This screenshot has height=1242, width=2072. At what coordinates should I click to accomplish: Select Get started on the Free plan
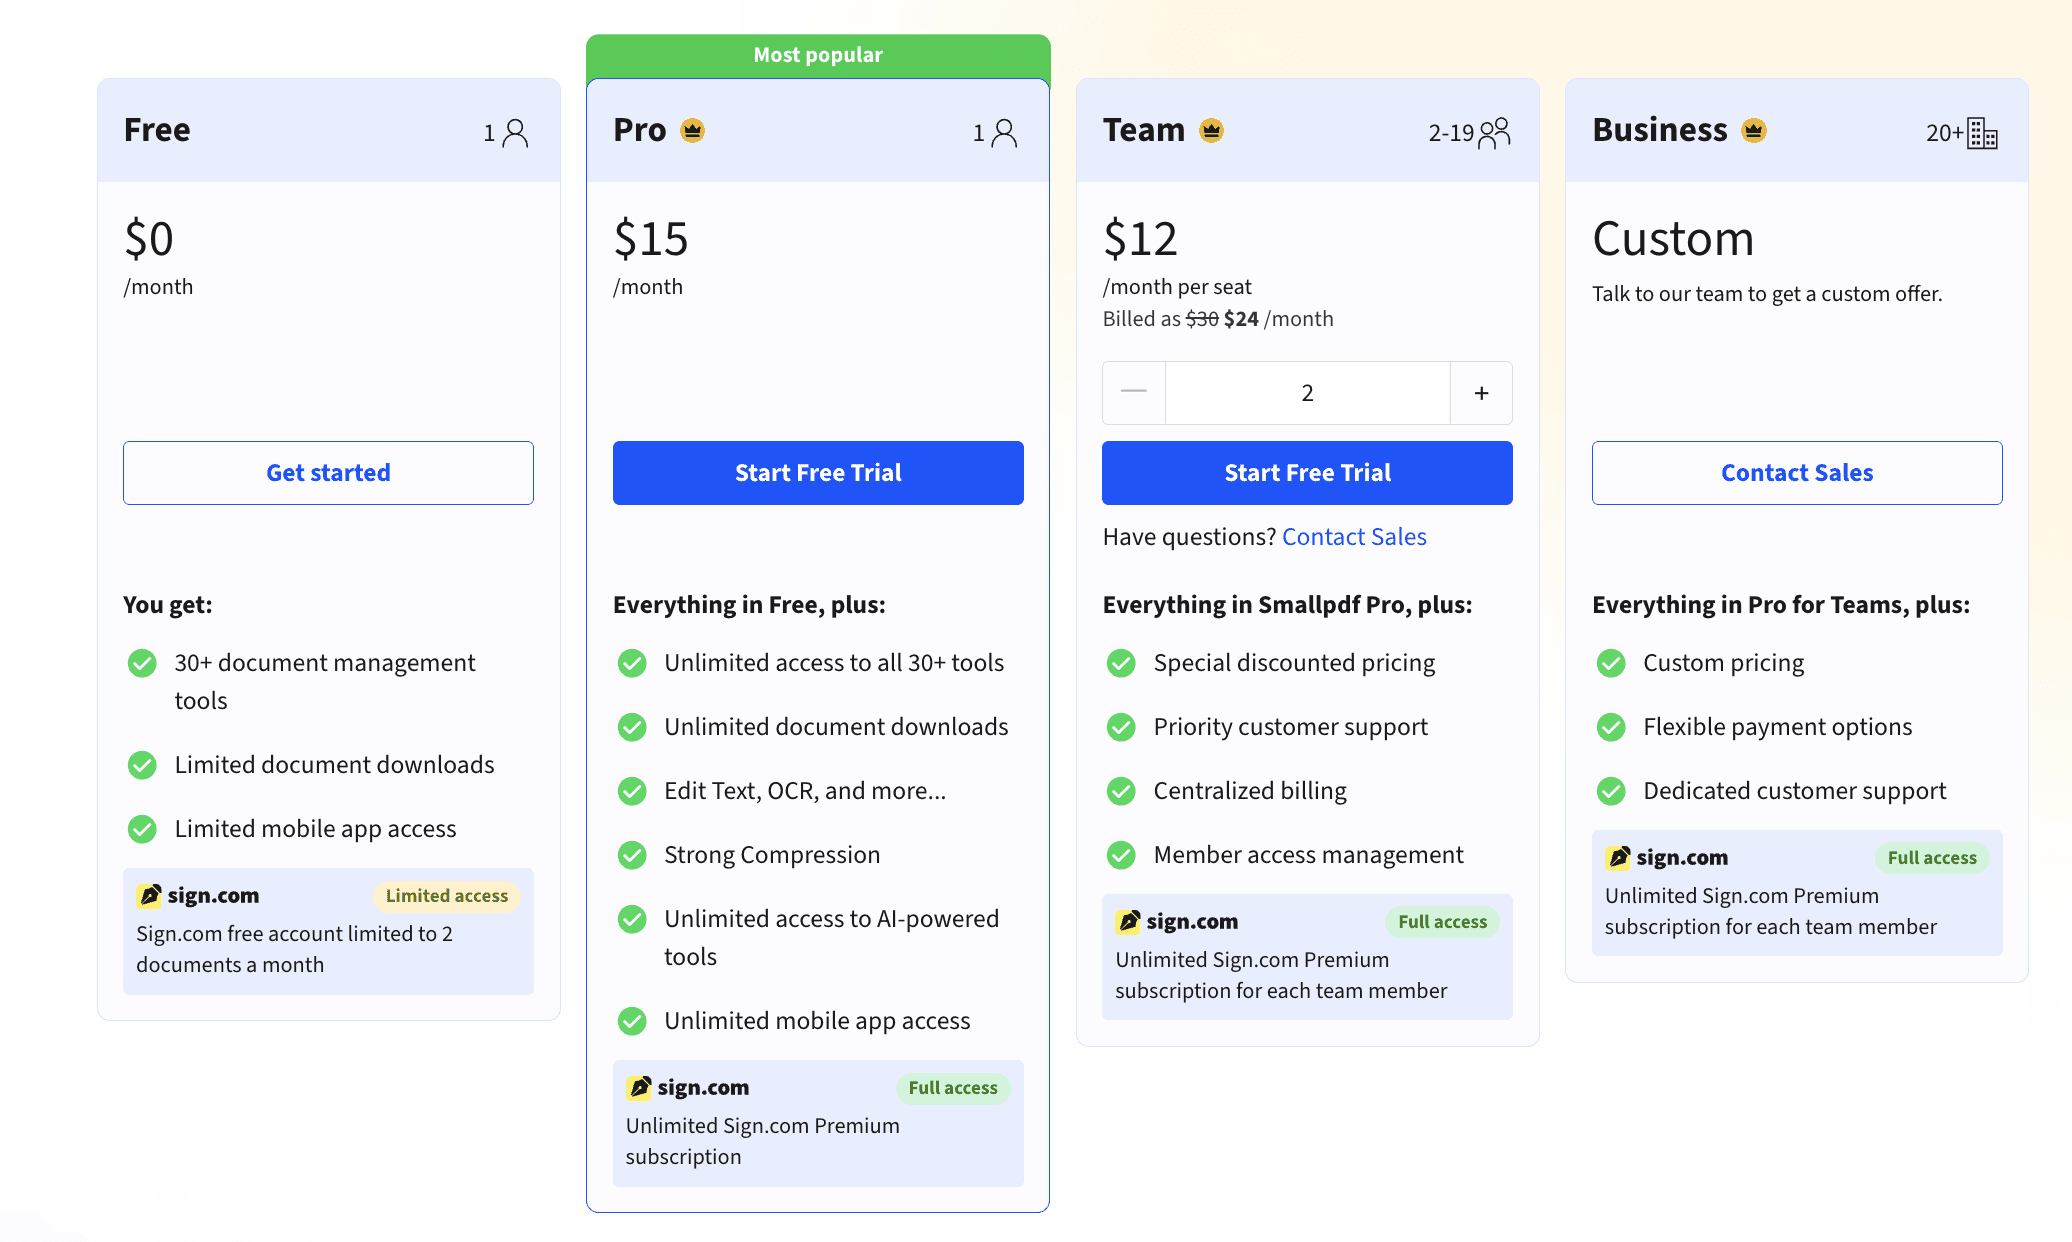coord(328,472)
